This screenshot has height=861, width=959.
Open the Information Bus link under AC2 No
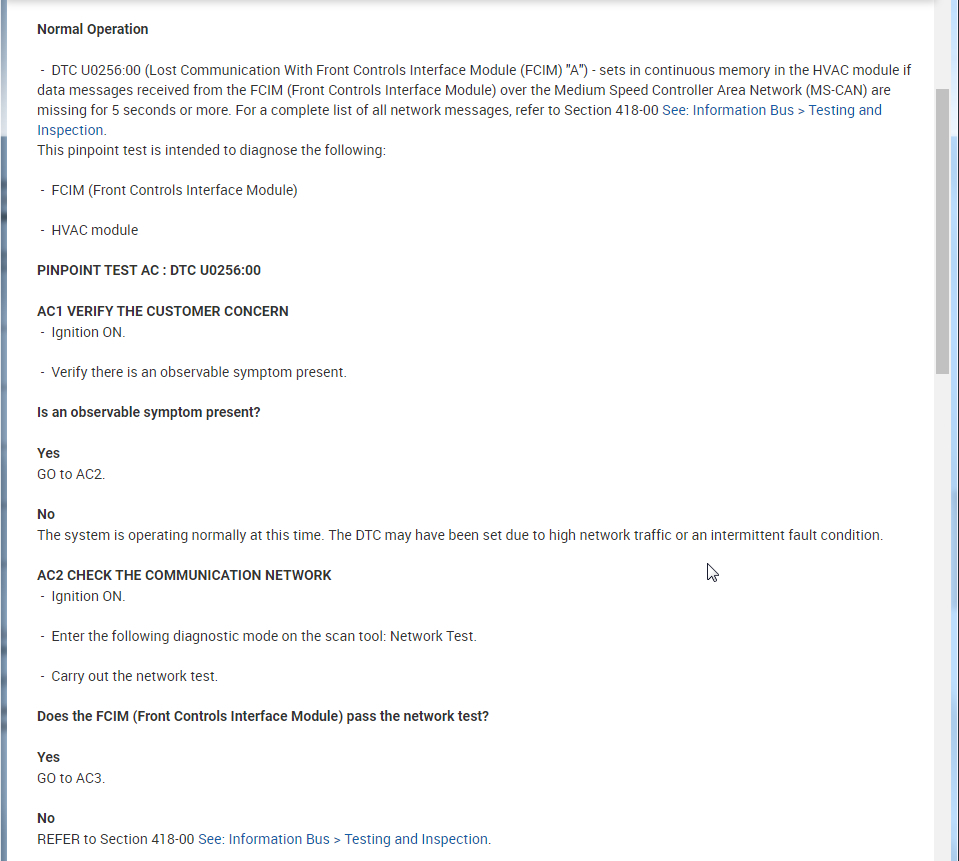pos(344,839)
